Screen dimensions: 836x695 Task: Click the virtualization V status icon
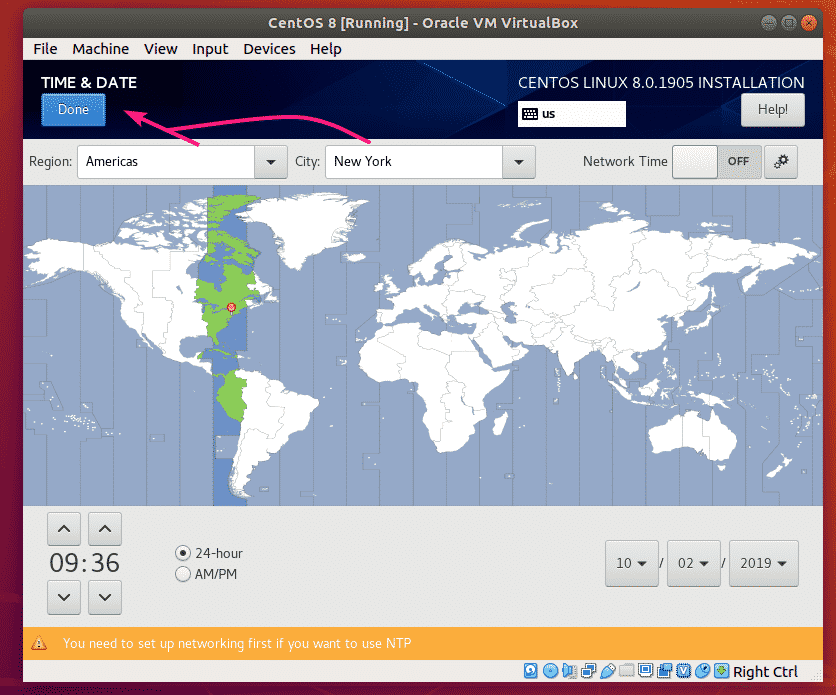(684, 670)
